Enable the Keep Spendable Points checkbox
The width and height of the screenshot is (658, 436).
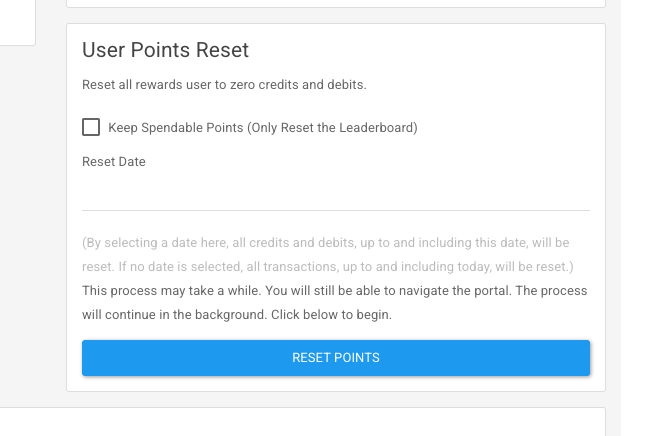pyautogui.click(x=91, y=127)
